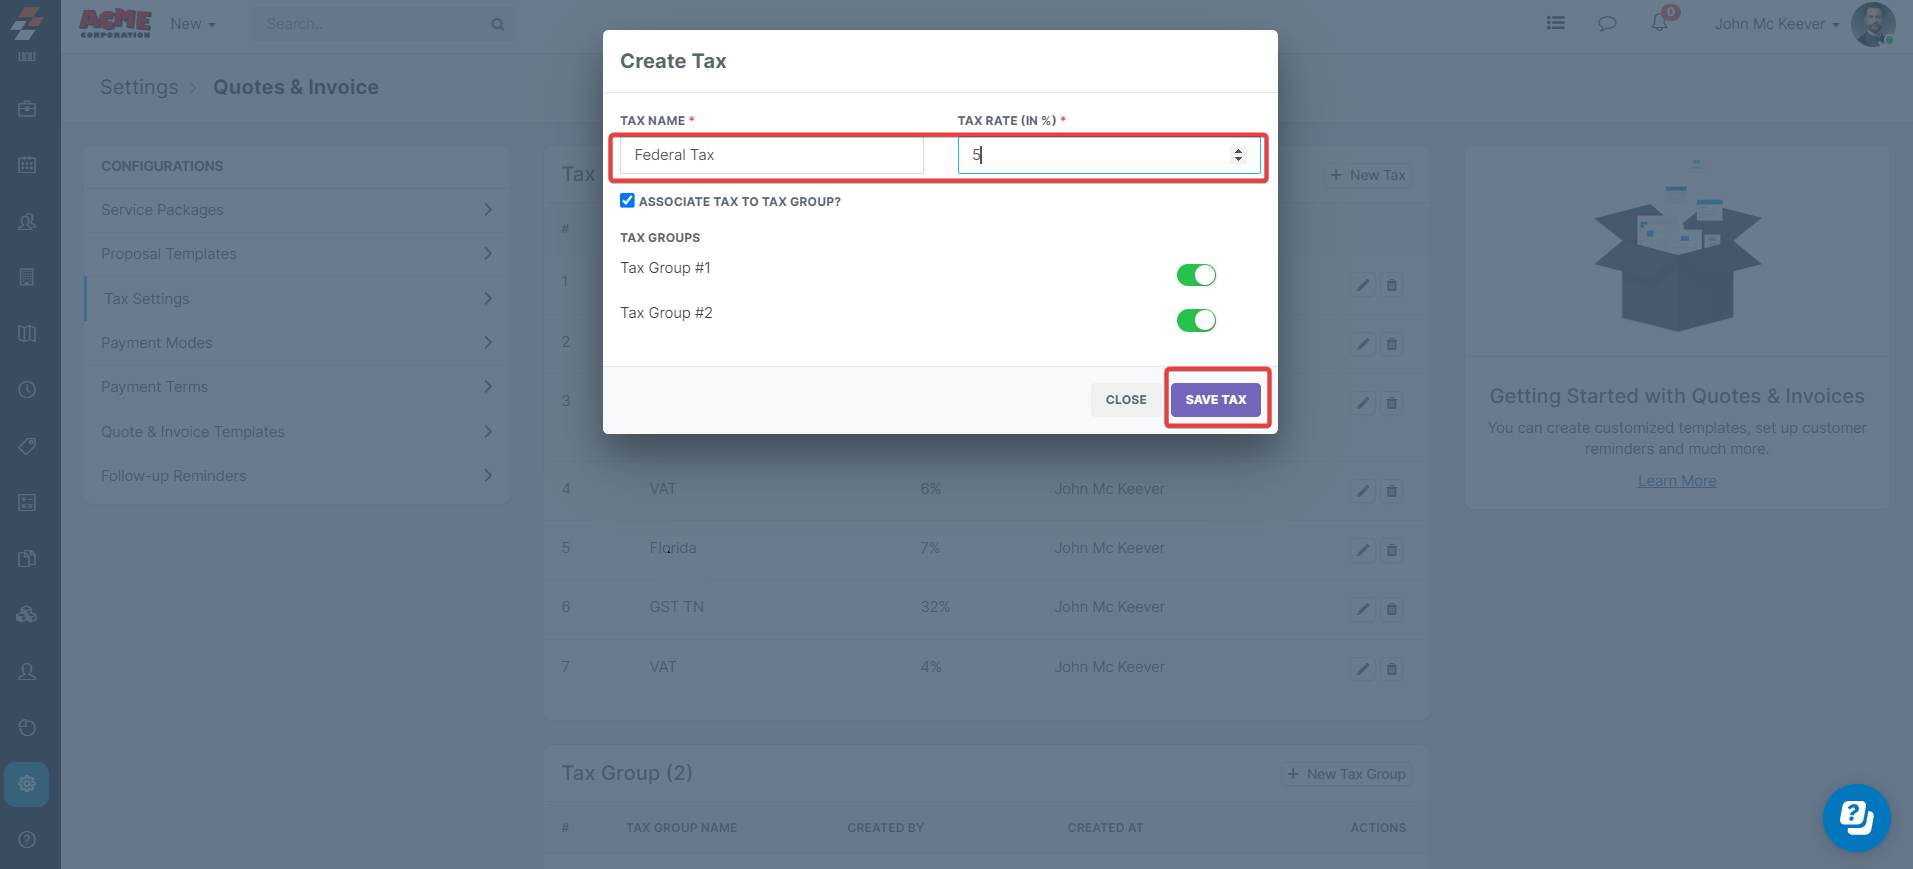Disable the Tax Group #2 switch
The height and width of the screenshot is (869, 1913).
point(1196,320)
